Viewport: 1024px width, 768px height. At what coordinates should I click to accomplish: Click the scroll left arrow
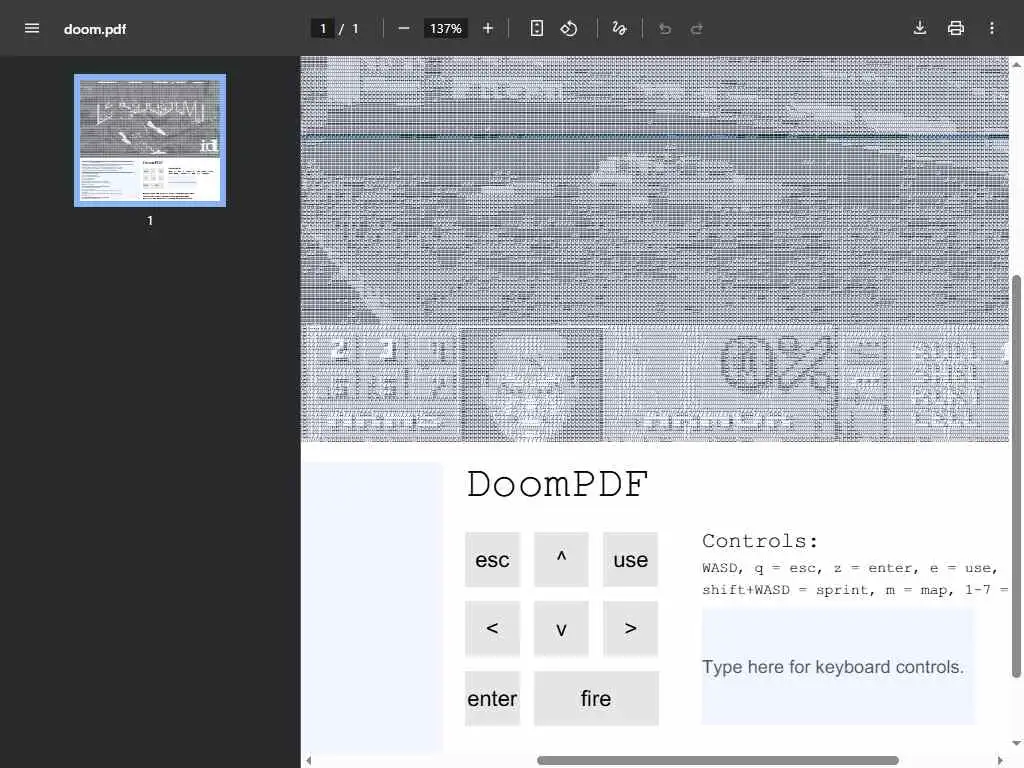pos(309,761)
